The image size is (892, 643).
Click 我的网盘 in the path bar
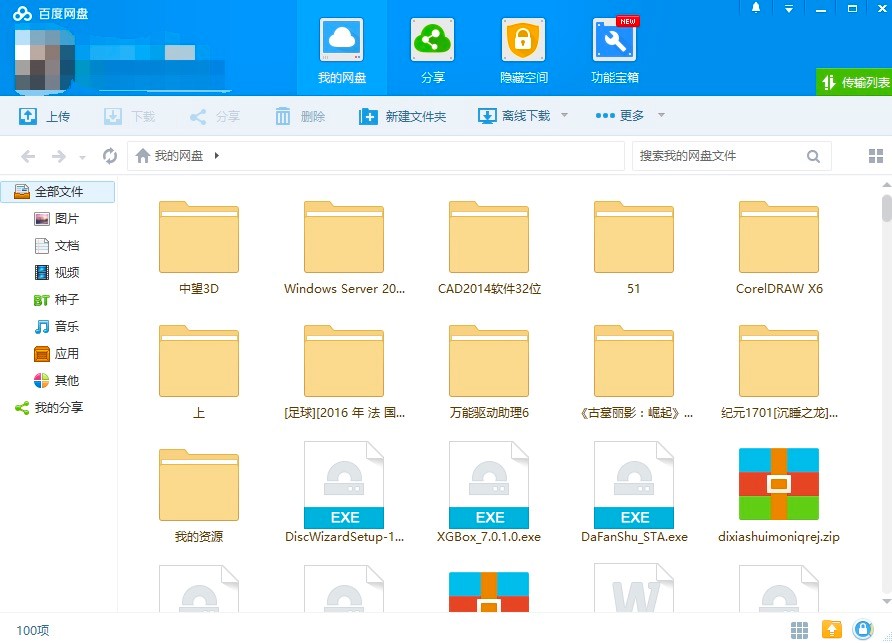[x=179, y=155]
